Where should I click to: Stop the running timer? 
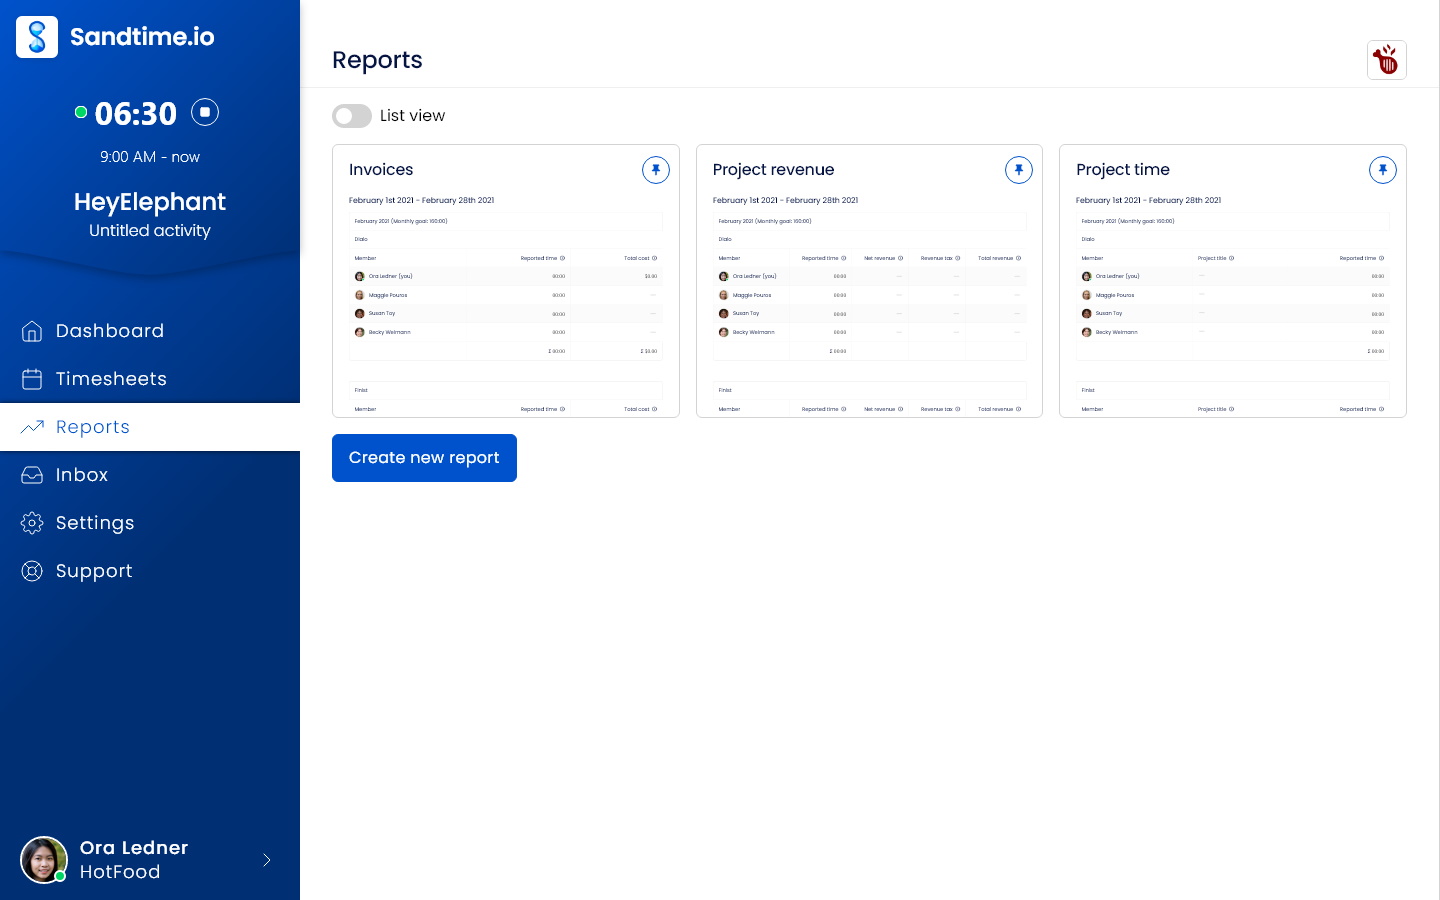pos(205,112)
